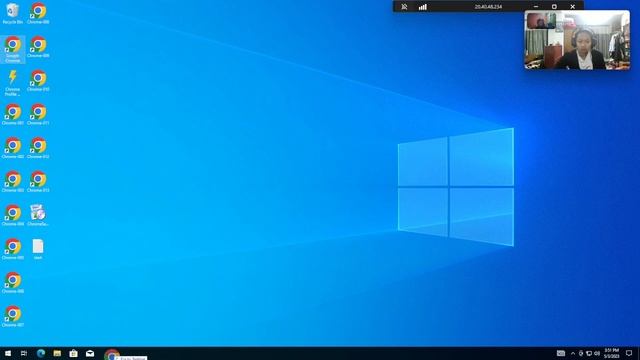Minimize the remote session connection bar

[x=536, y=7]
